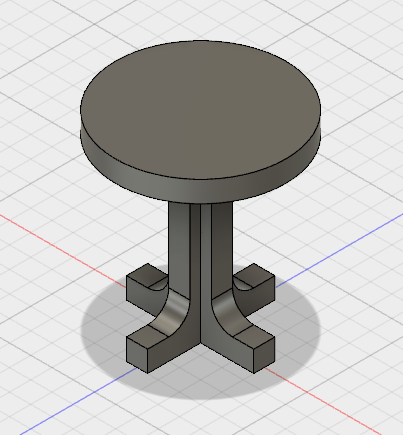Click the top face of the front-right foot

(255, 337)
